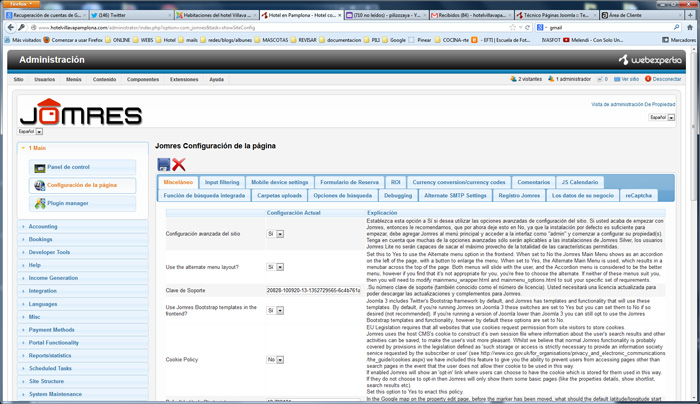Open the Componentes menu
700x404 pixels.
point(143,79)
